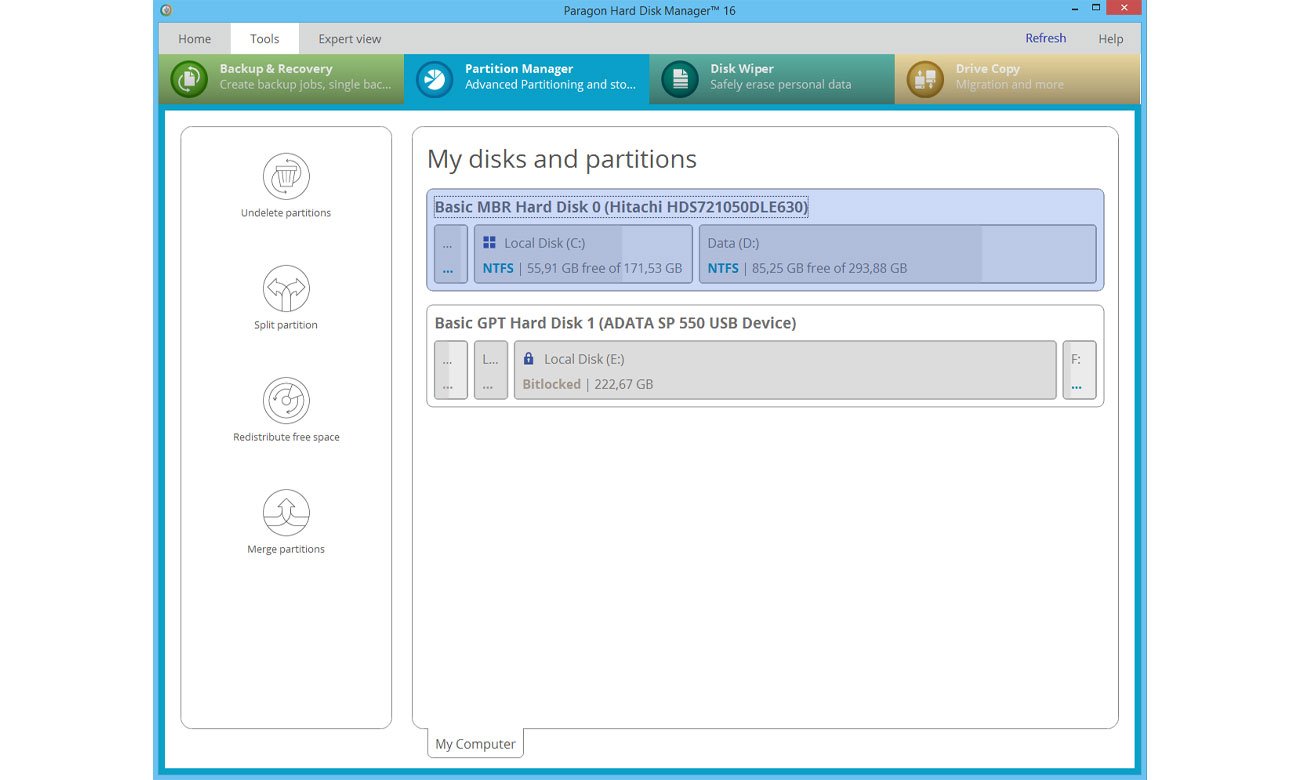
Task: Select the Drive Copy section
Action: click(1017, 79)
